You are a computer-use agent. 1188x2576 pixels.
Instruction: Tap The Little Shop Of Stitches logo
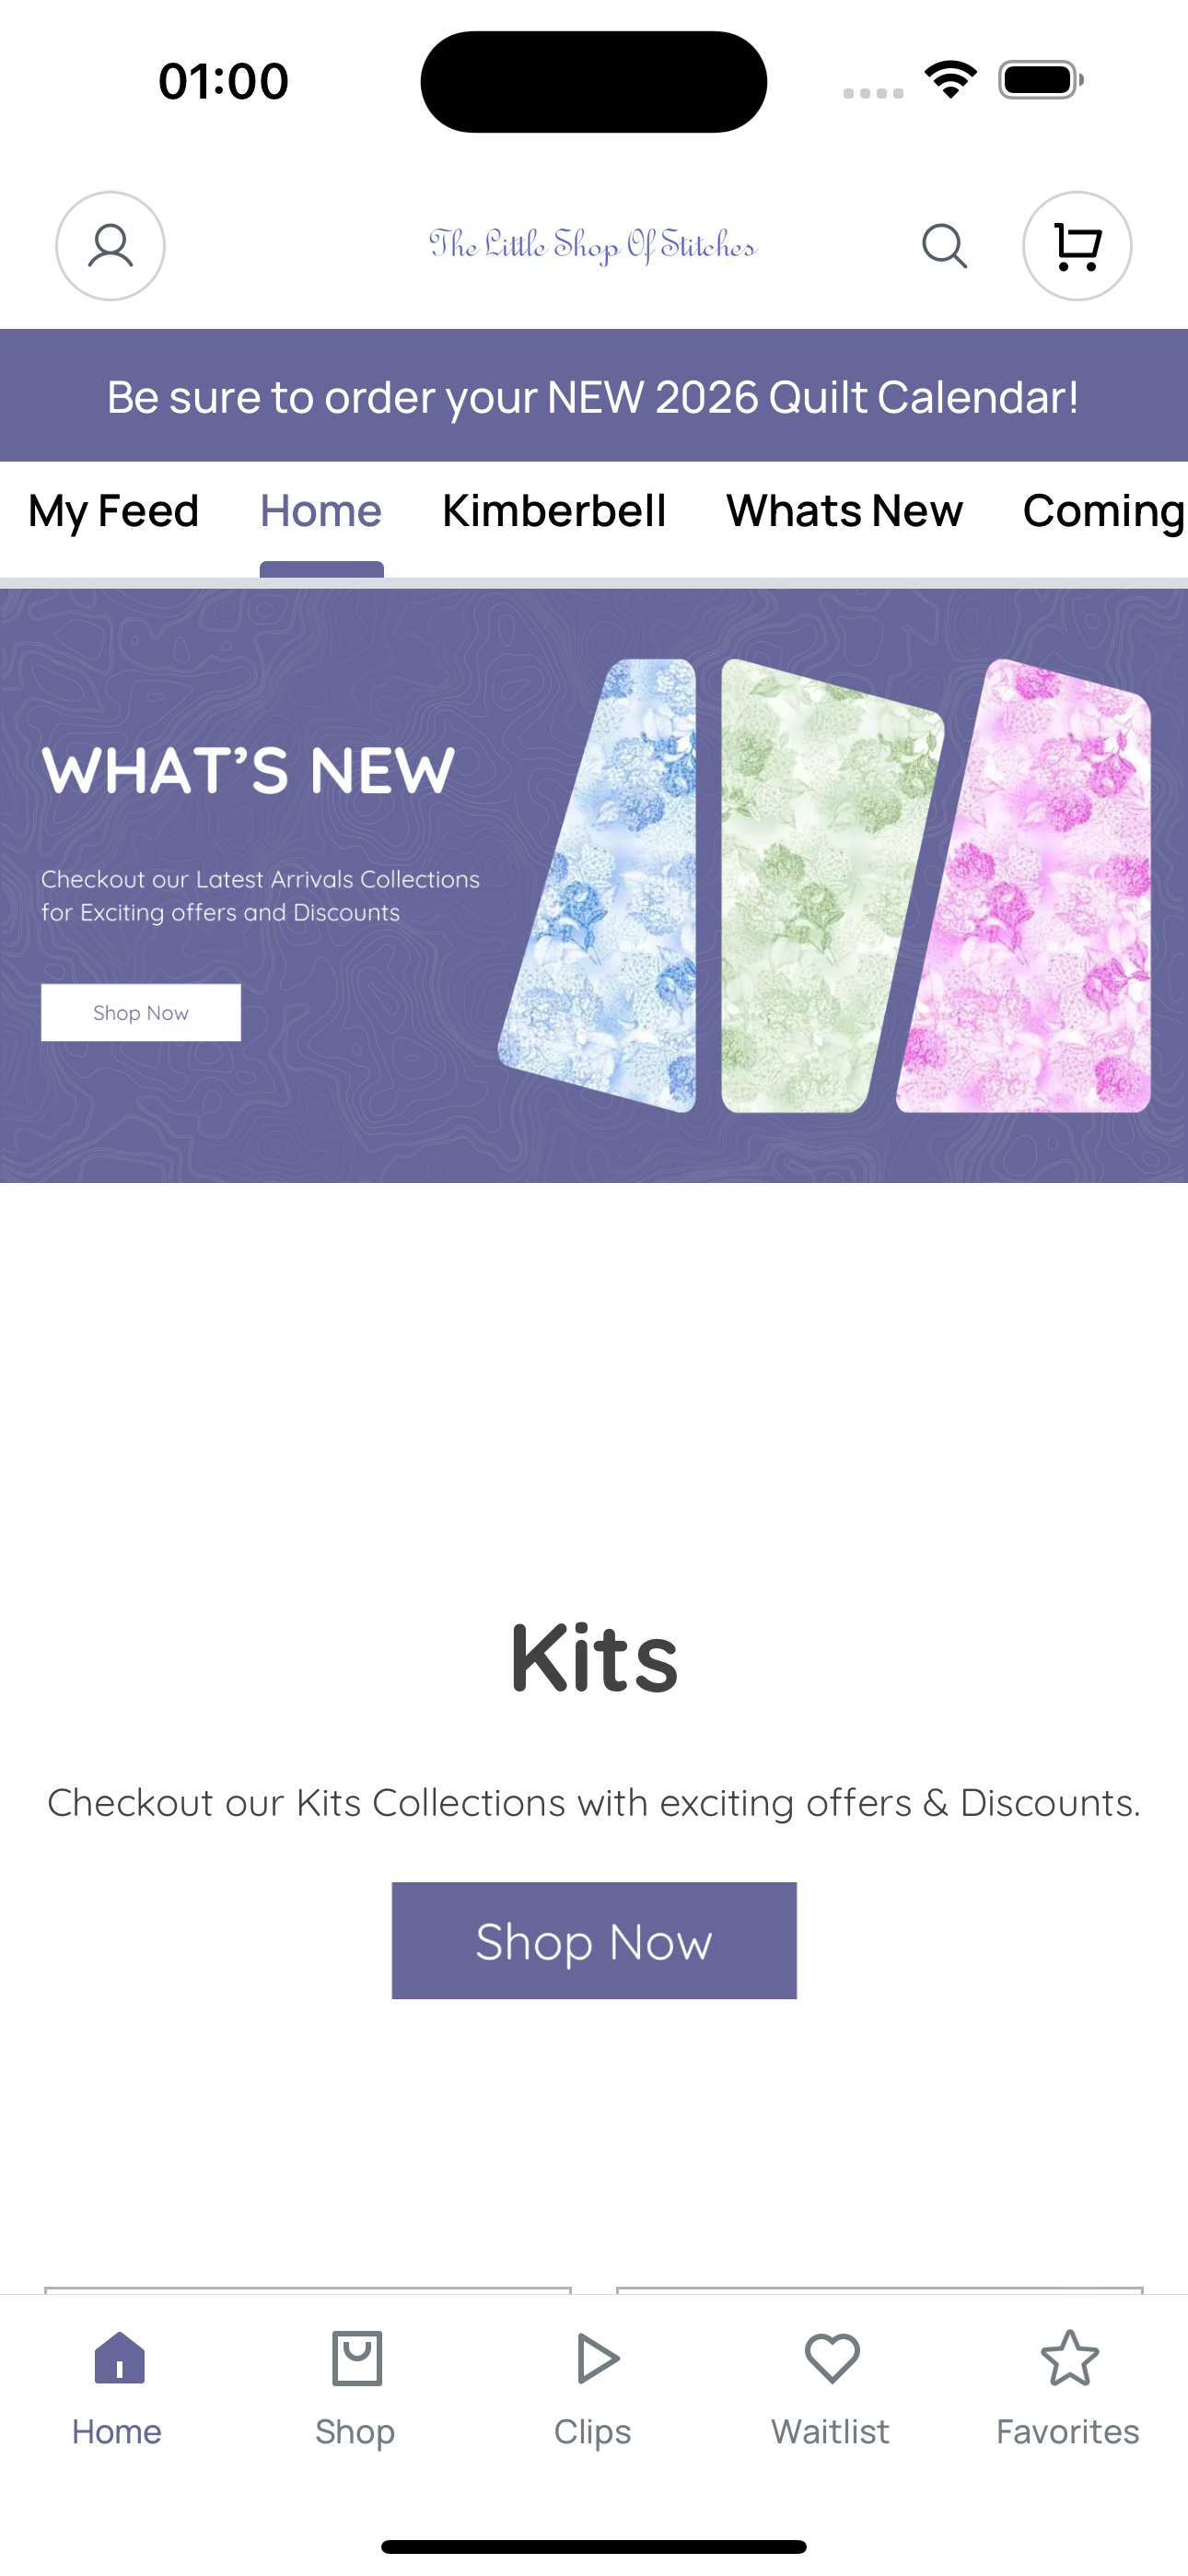[593, 245]
